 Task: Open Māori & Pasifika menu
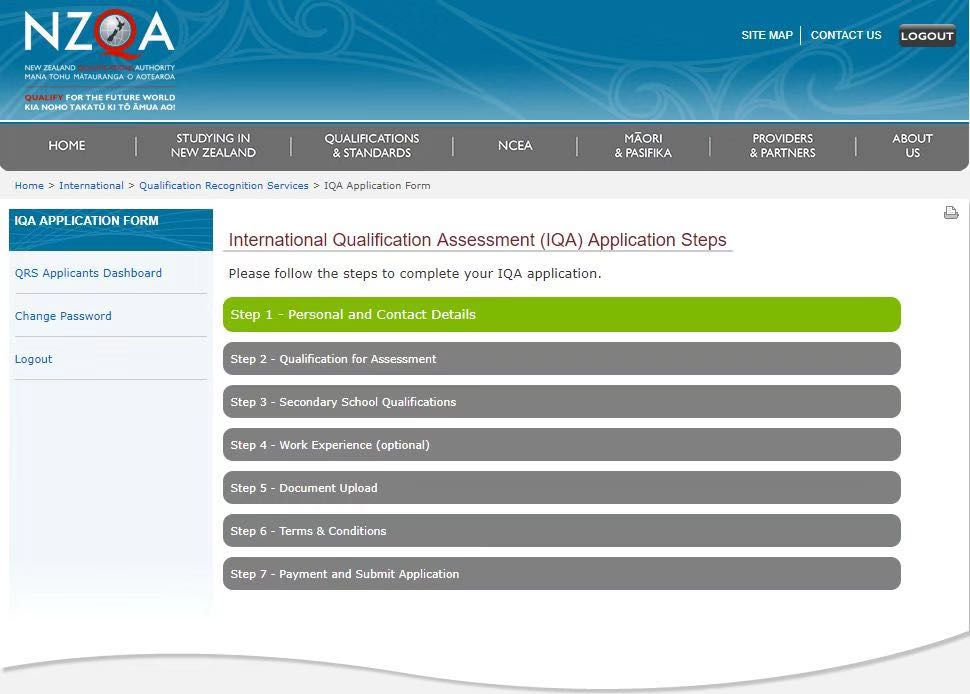[x=643, y=146]
